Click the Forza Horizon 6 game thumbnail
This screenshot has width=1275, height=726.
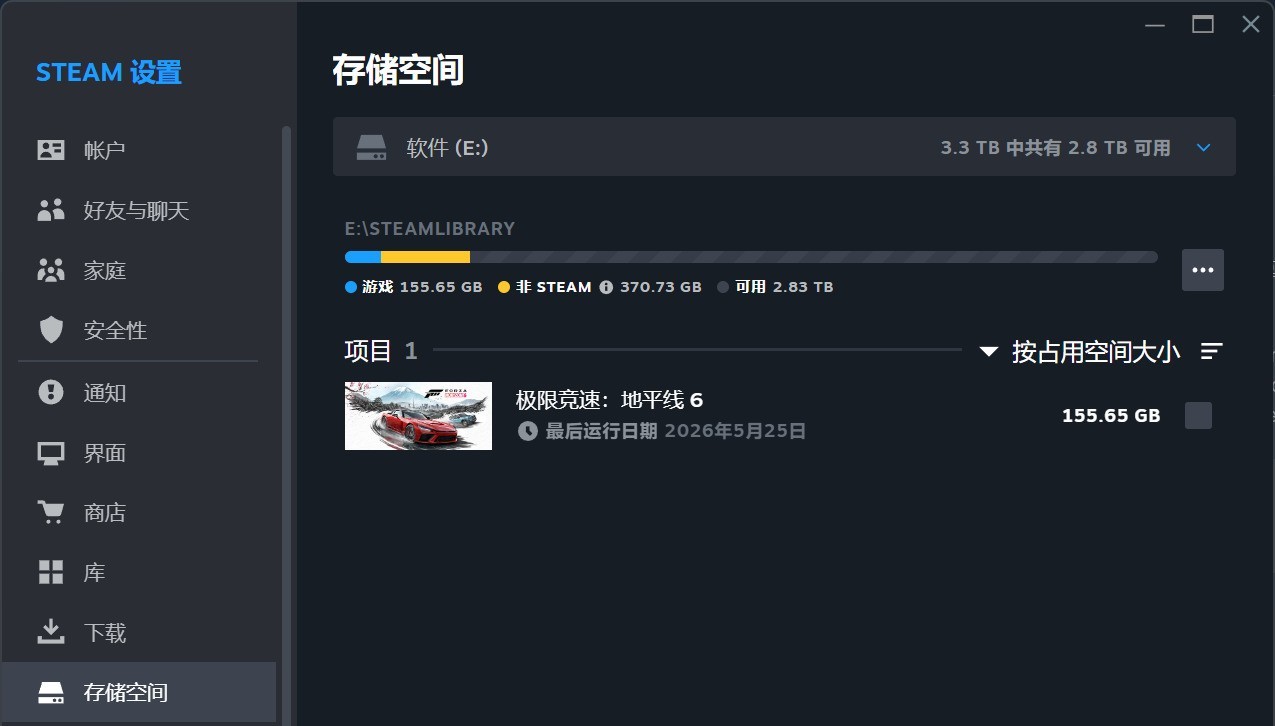(x=418, y=416)
